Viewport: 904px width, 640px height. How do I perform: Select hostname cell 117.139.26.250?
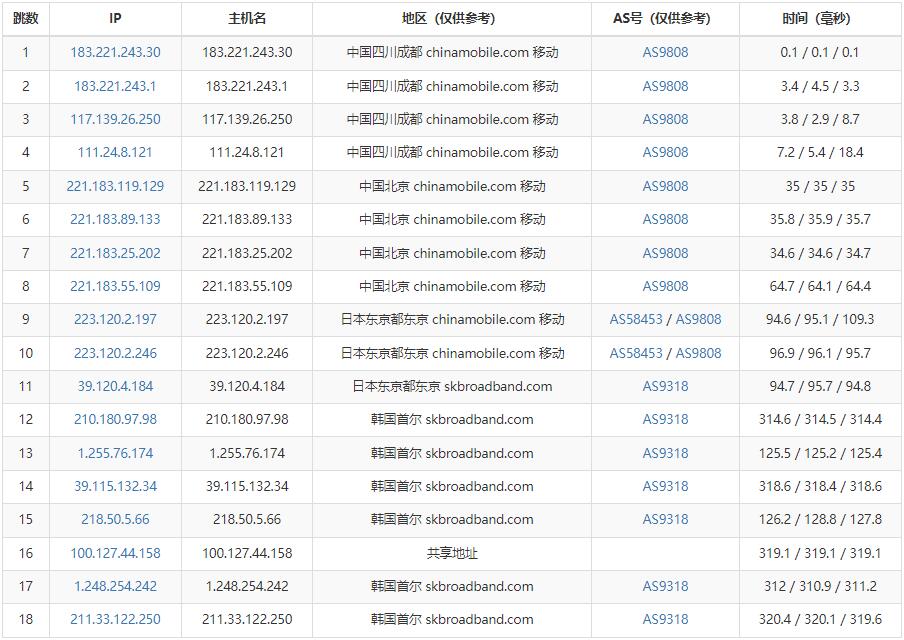247,119
